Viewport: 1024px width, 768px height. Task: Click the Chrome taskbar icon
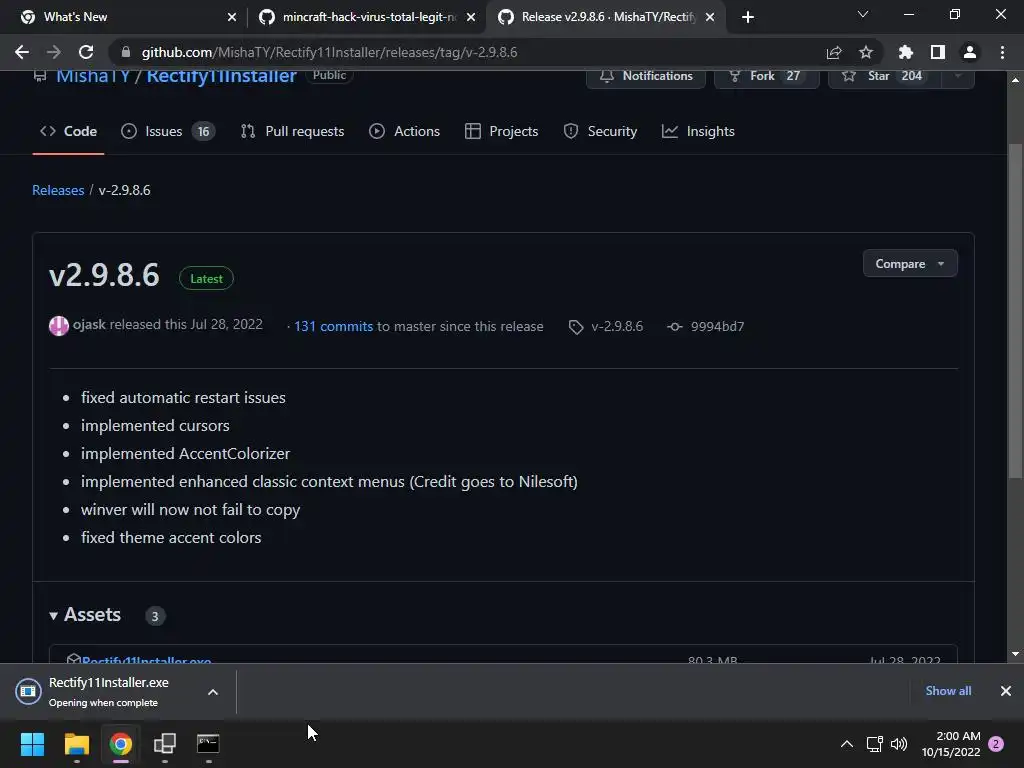[120, 744]
